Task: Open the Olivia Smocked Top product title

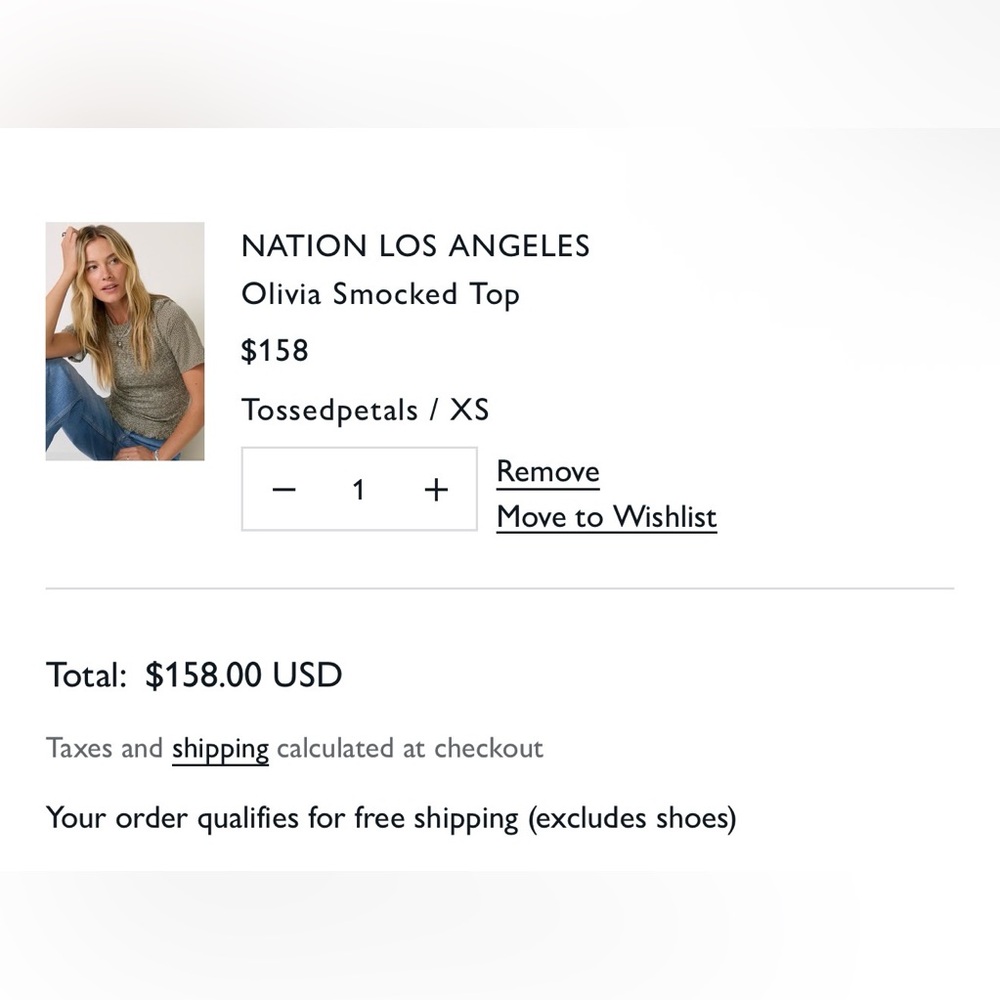Action: [x=381, y=295]
